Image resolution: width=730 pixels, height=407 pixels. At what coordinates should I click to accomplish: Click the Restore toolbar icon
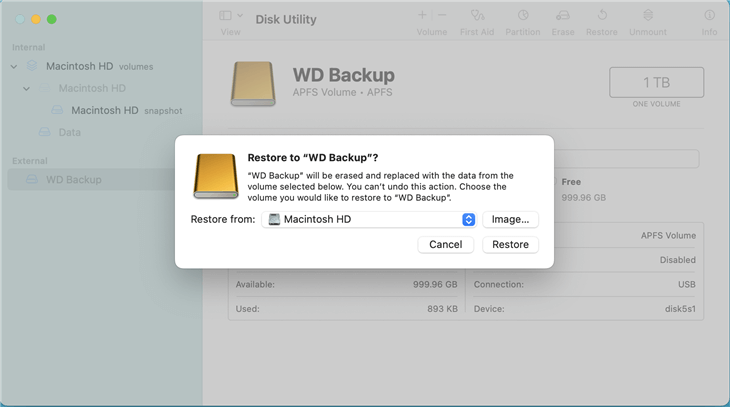coord(602,16)
